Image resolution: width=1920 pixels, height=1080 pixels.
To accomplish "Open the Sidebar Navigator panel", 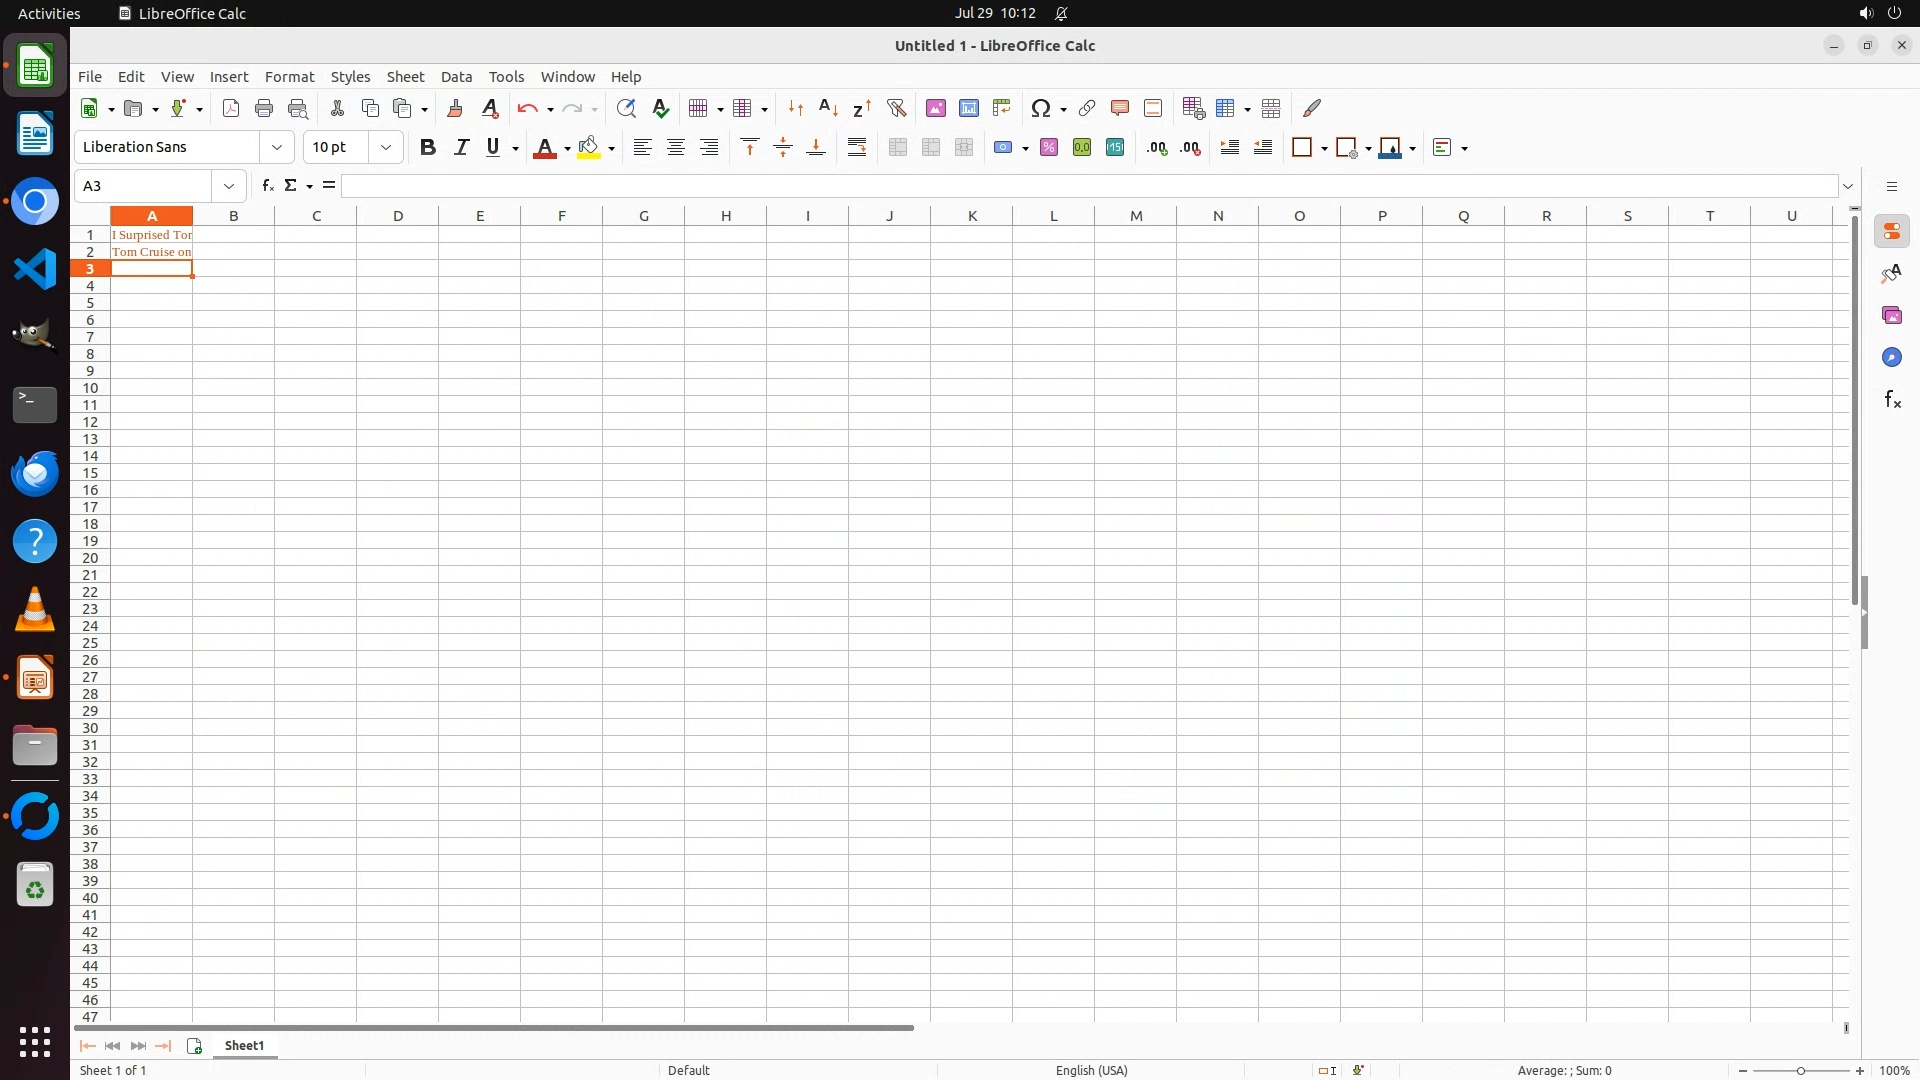I will coord(1891,358).
